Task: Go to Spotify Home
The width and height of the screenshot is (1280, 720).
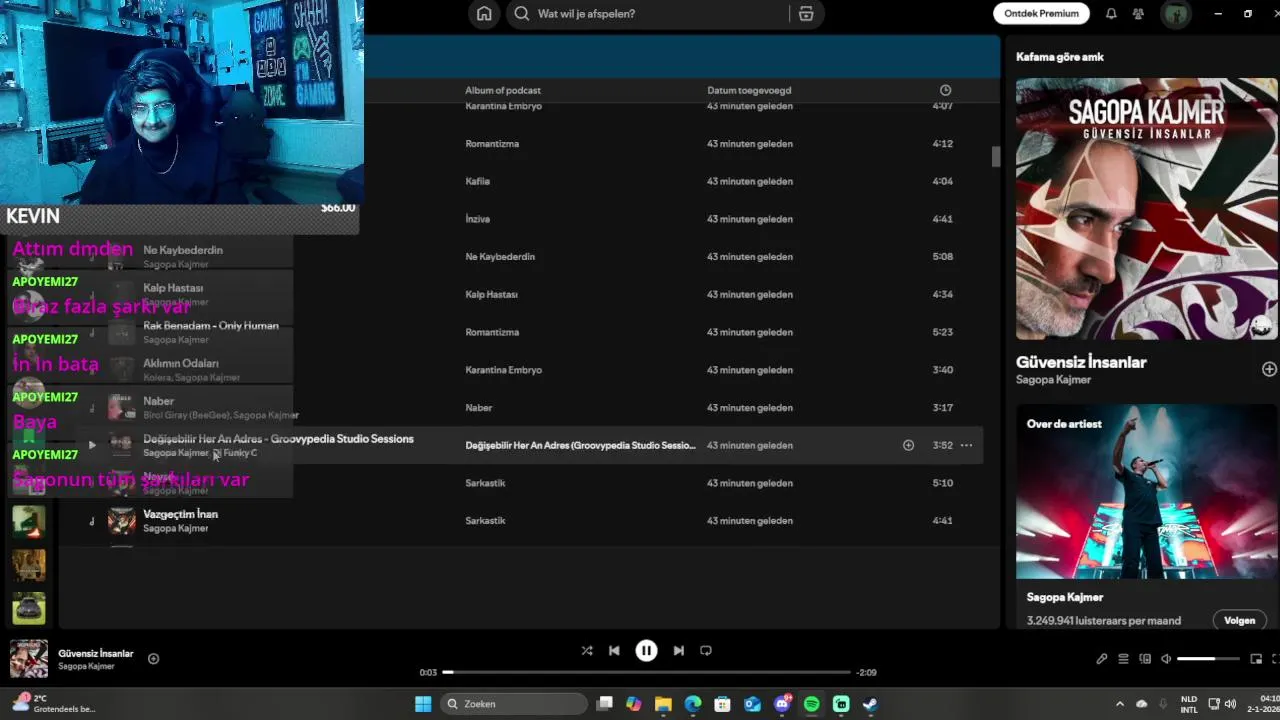Action: [484, 14]
